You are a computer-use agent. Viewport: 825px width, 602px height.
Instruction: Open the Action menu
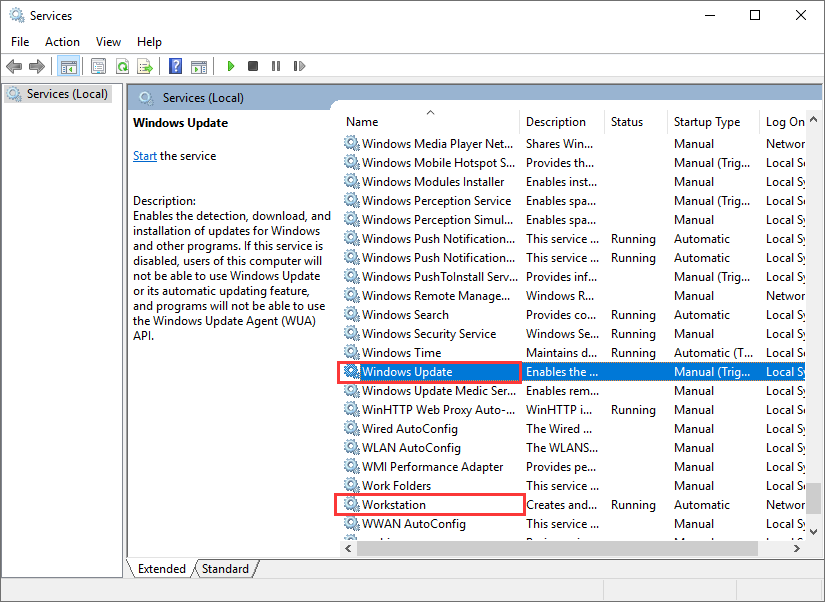(62, 42)
